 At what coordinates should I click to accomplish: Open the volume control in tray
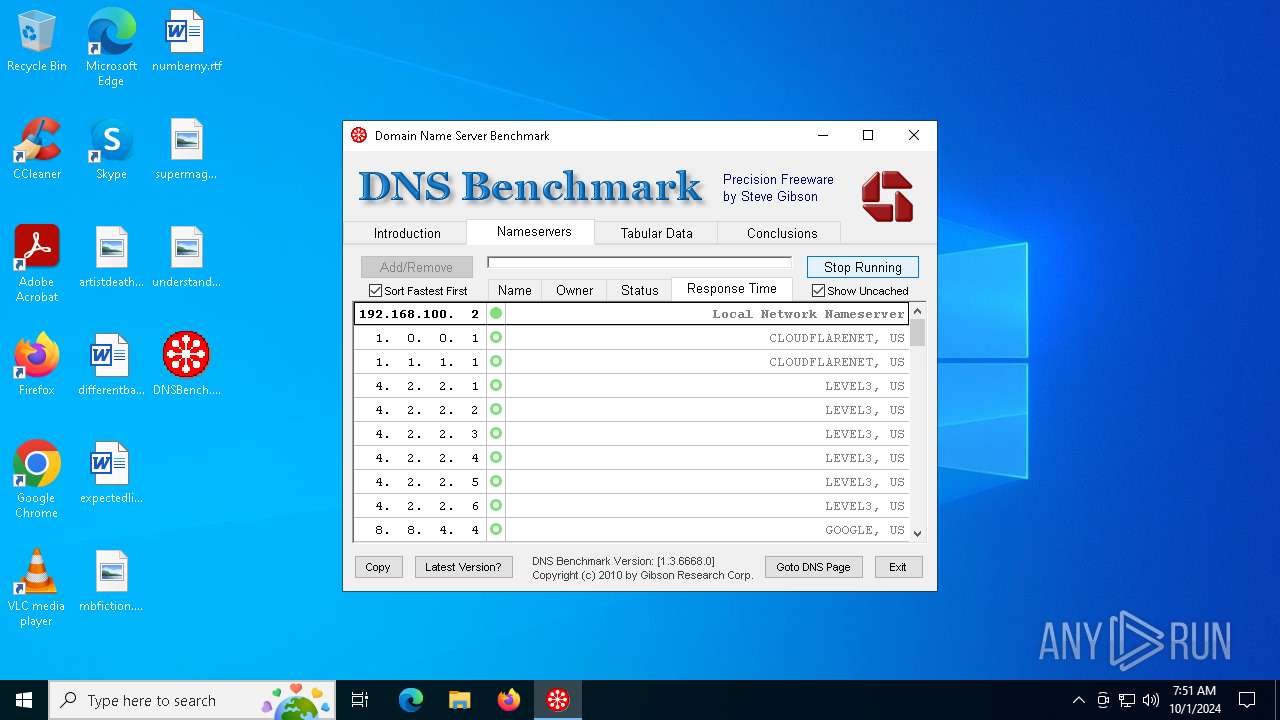1151,700
